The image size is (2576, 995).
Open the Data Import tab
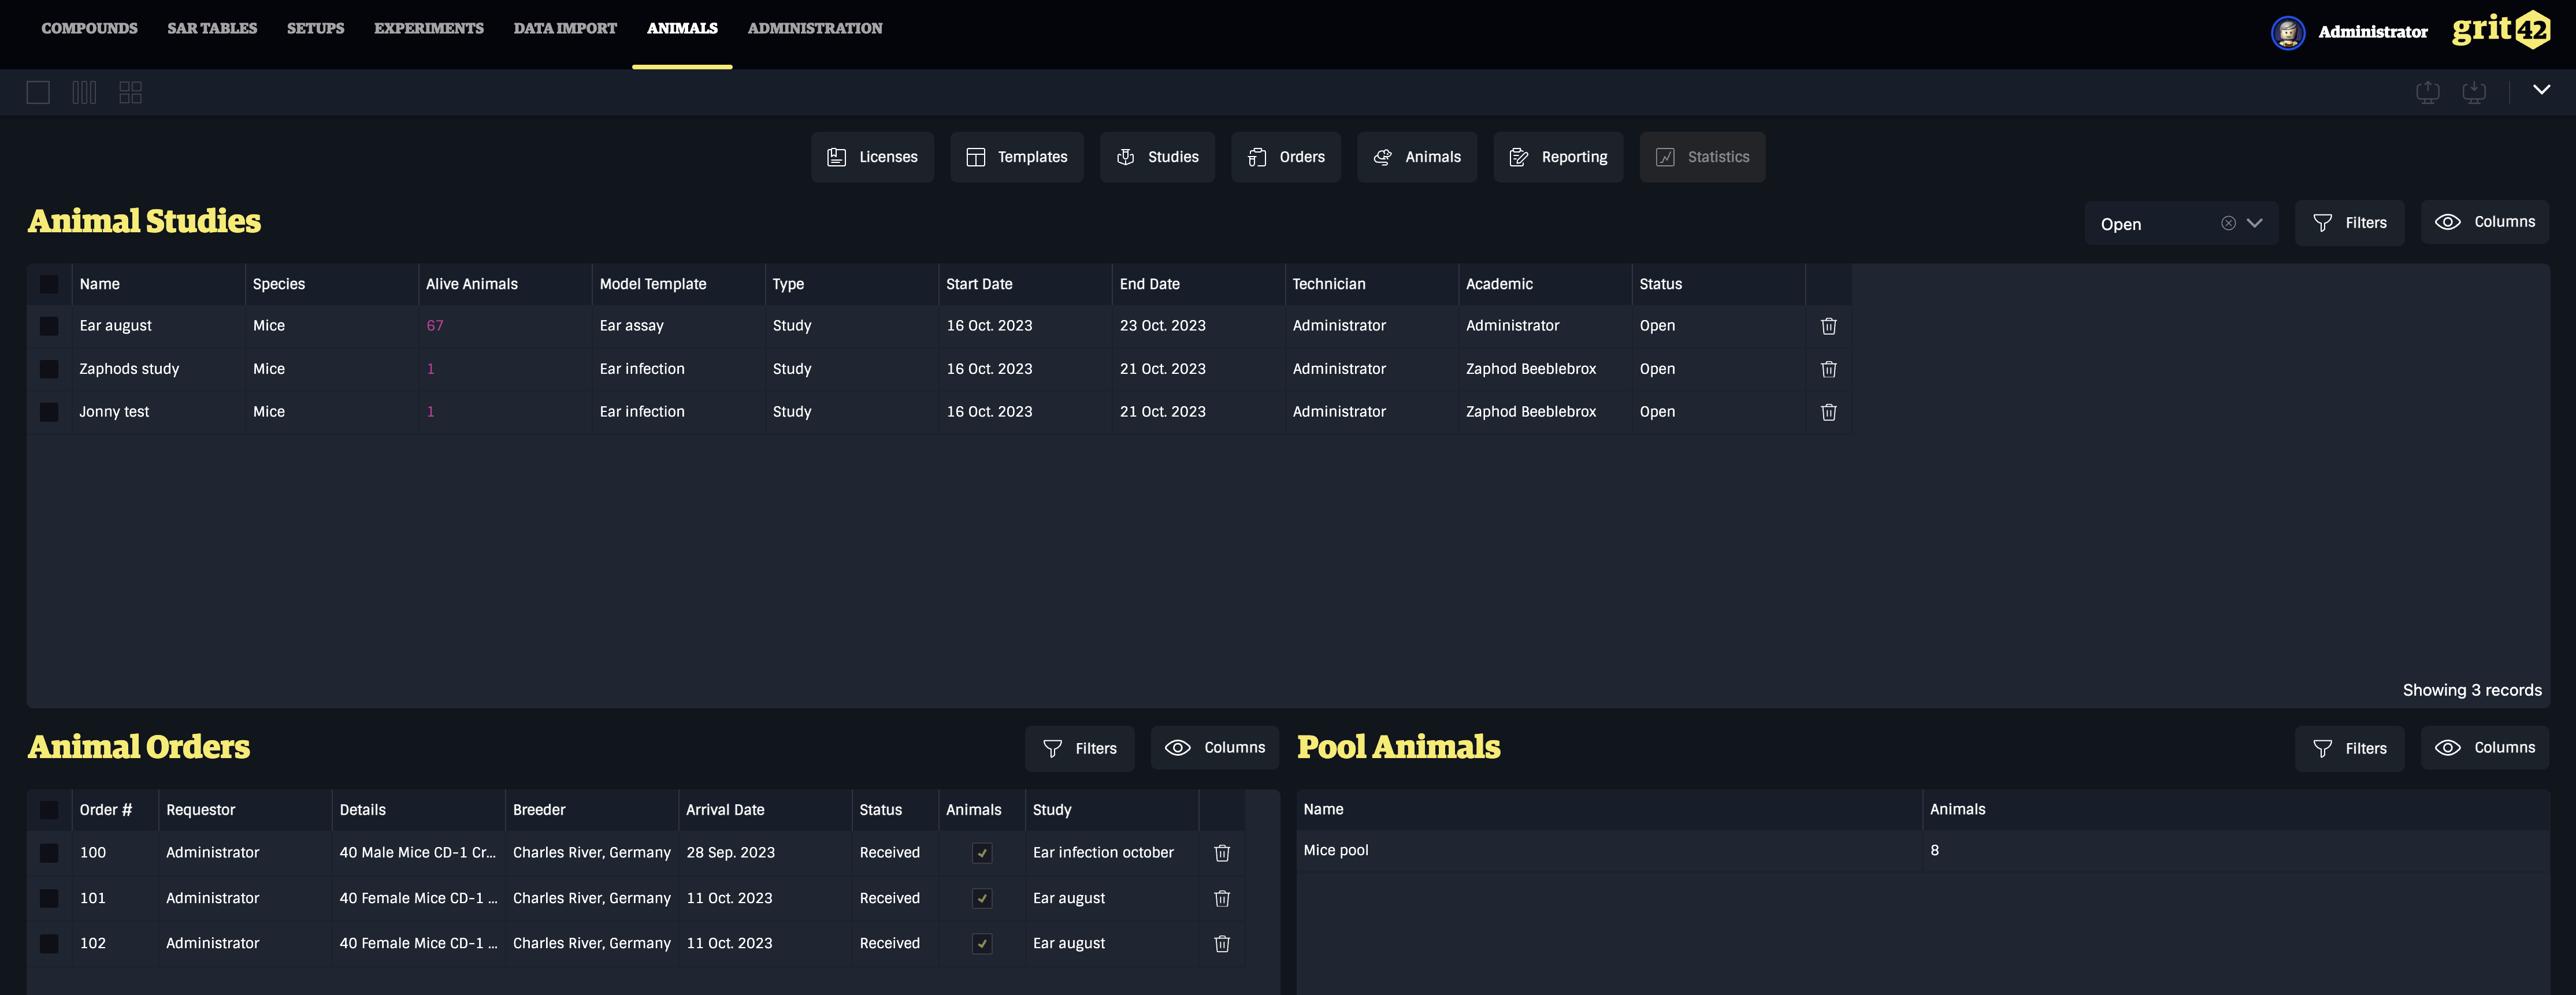pyautogui.click(x=564, y=28)
